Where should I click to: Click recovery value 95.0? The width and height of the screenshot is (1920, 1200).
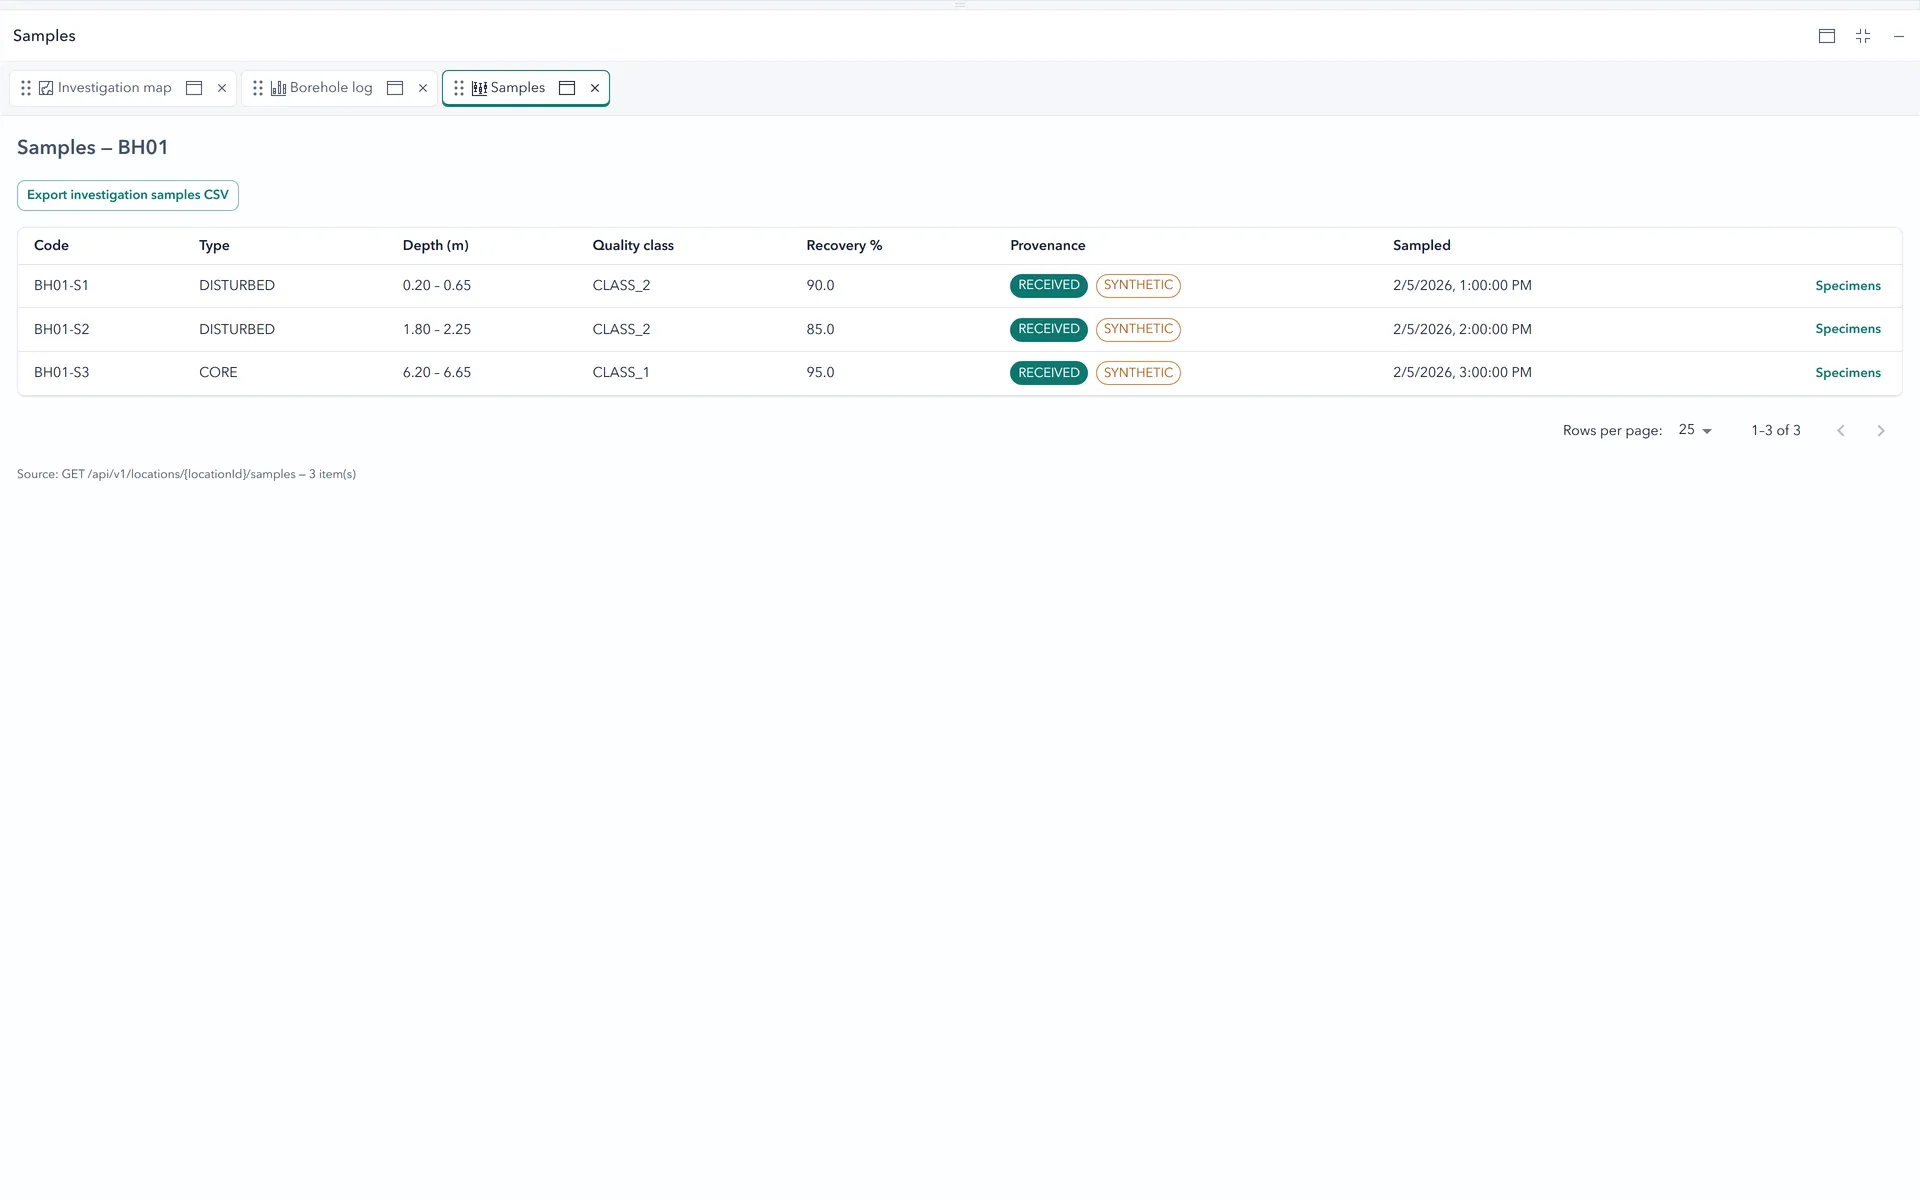click(x=820, y=373)
